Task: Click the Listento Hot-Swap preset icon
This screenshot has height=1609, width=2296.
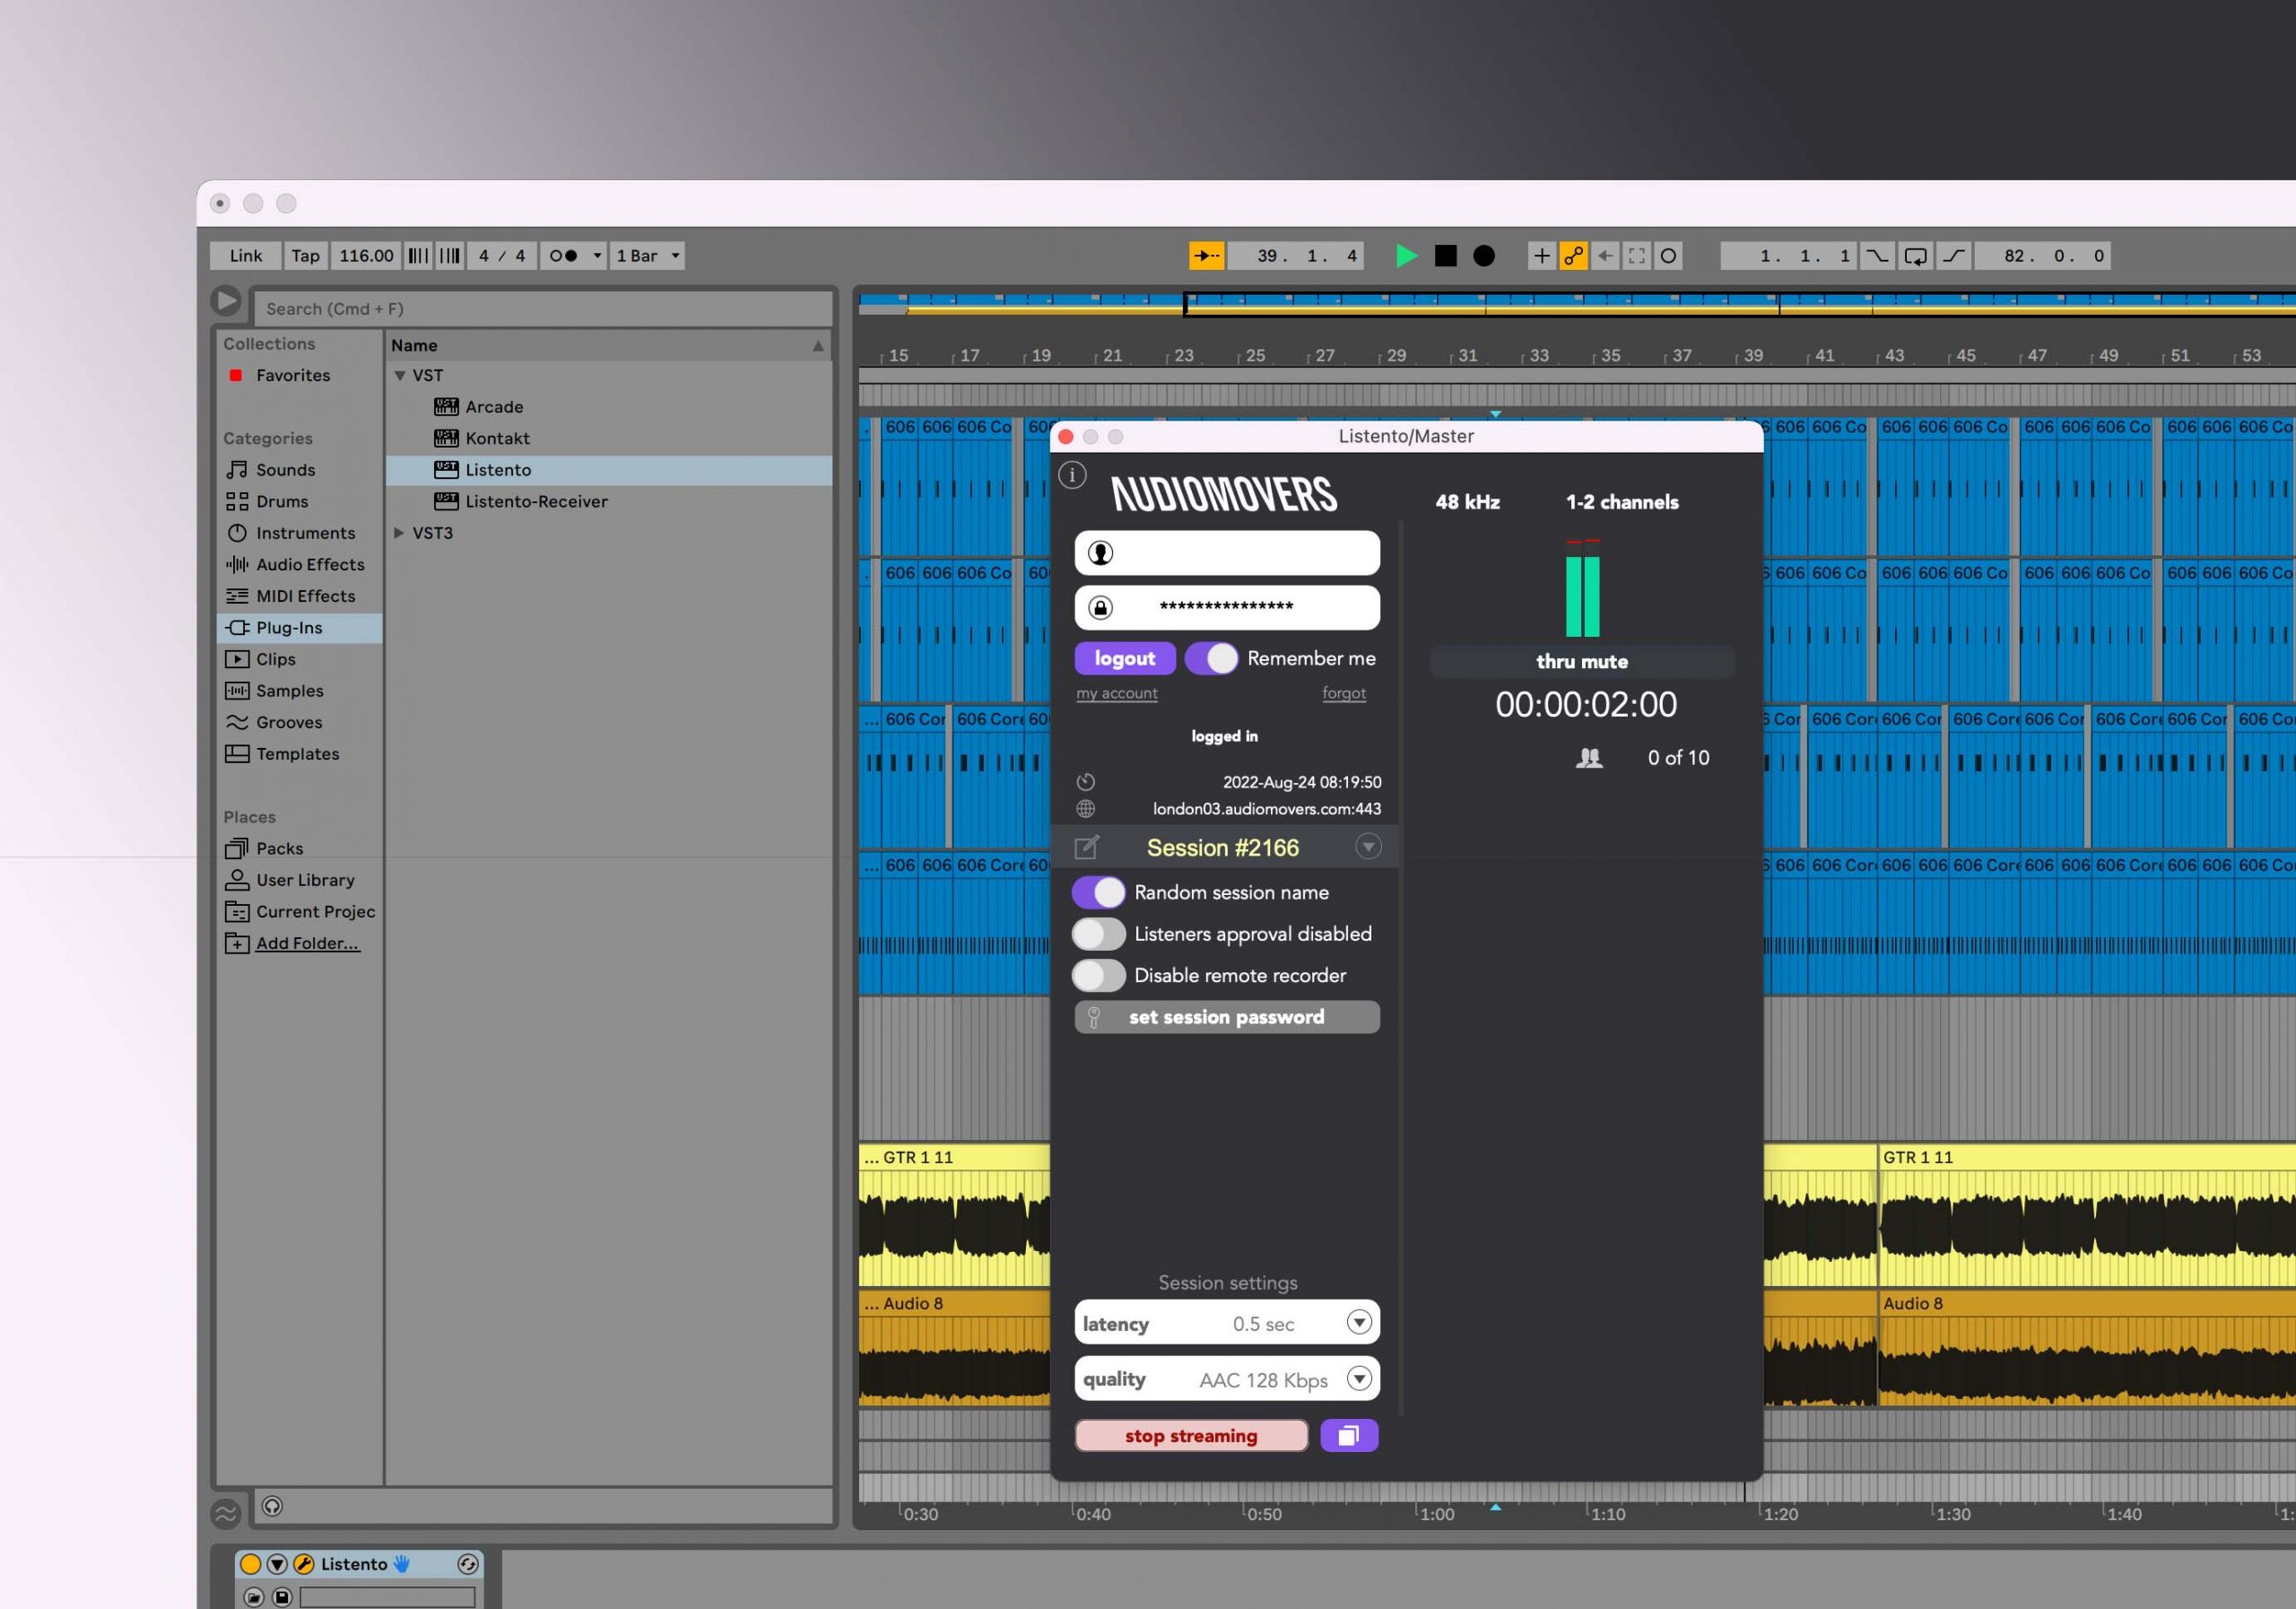Action: pos(467,1564)
